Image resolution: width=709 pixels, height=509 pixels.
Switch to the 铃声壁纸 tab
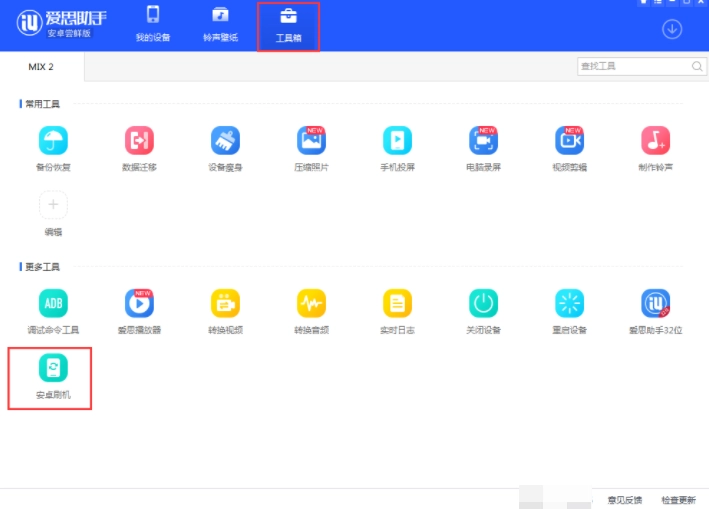[x=220, y=25]
